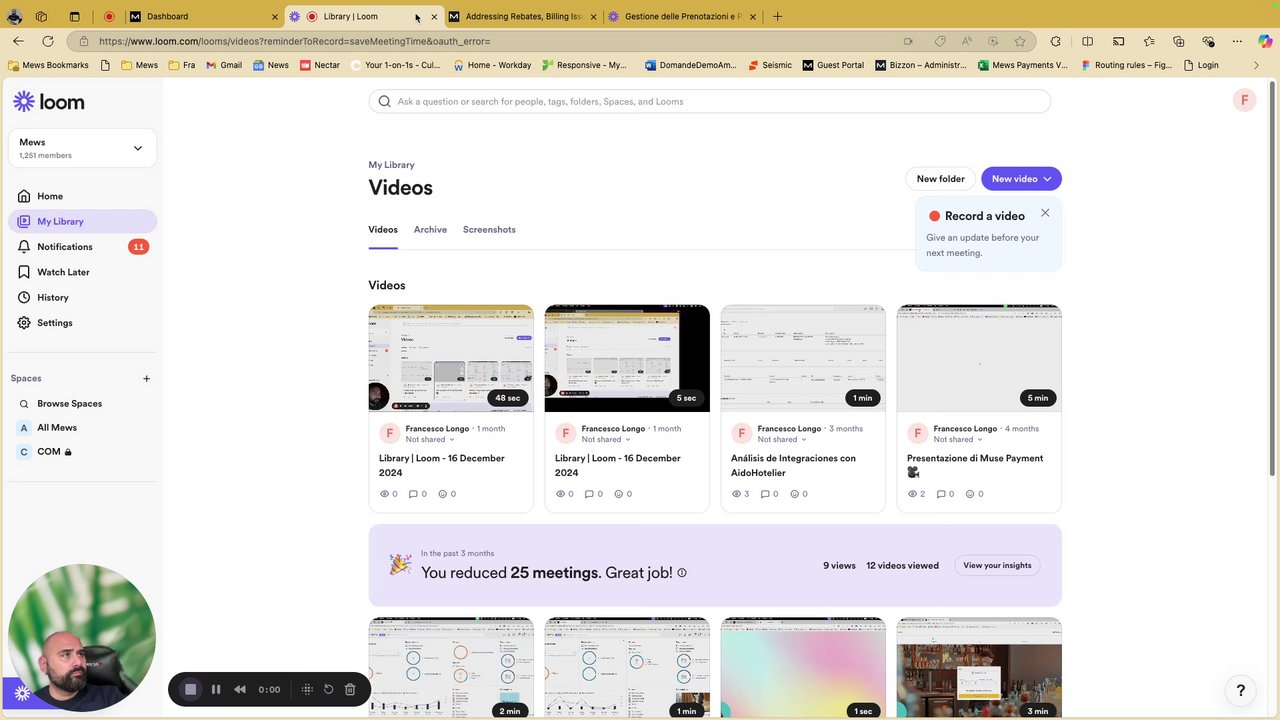Click View your insights button

click(997, 566)
